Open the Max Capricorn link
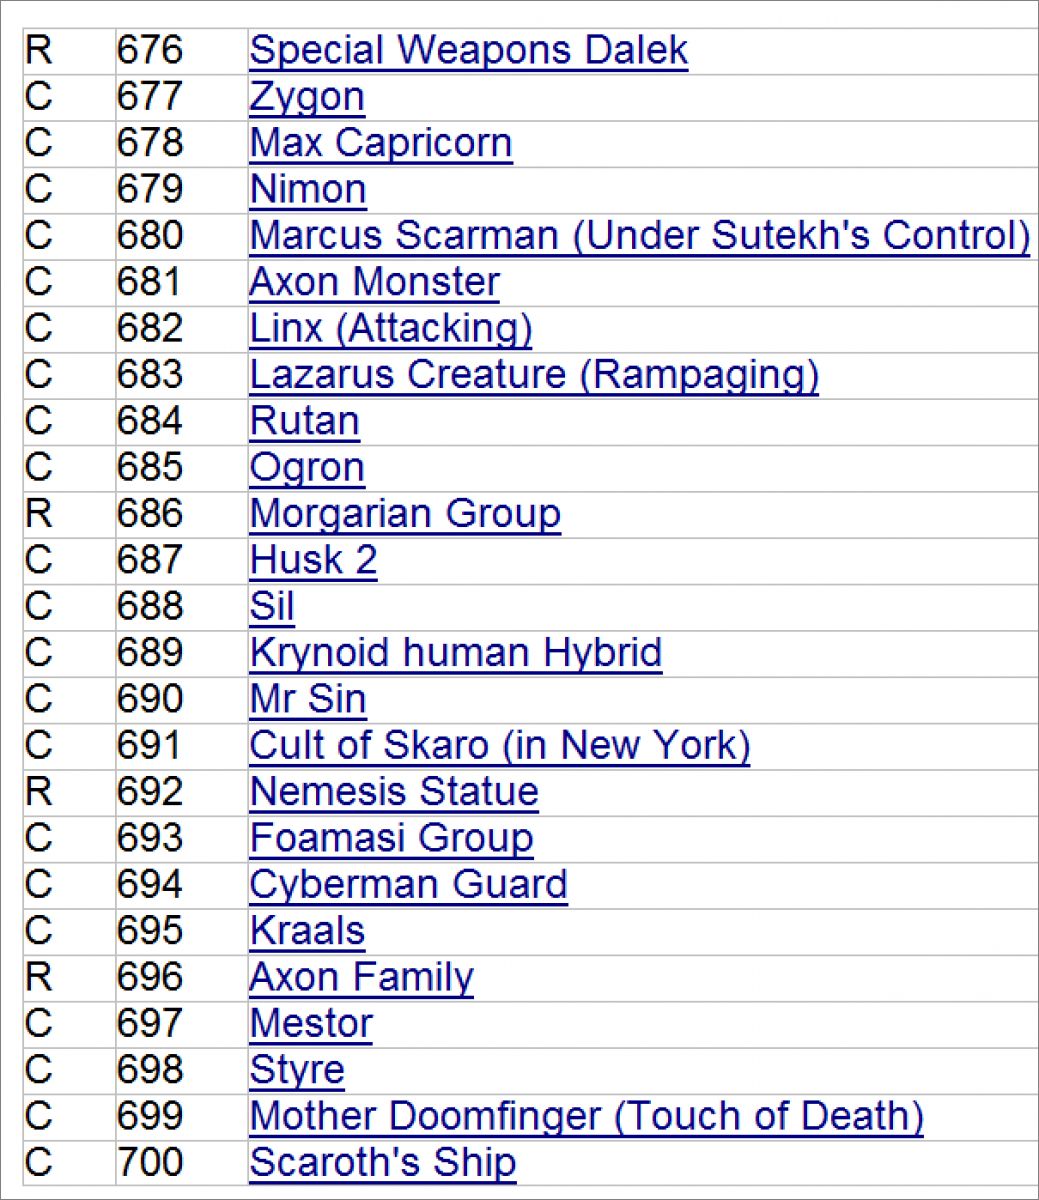The width and height of the screenshot is (1039, 1200). pyautogui.click(x=380, y=143)
